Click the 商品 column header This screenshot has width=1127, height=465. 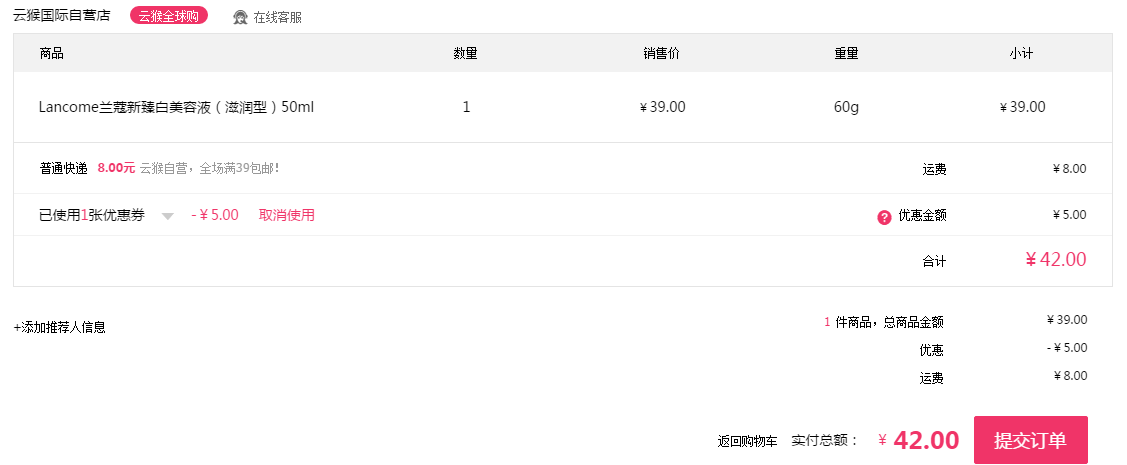click(x=52, y=53)
